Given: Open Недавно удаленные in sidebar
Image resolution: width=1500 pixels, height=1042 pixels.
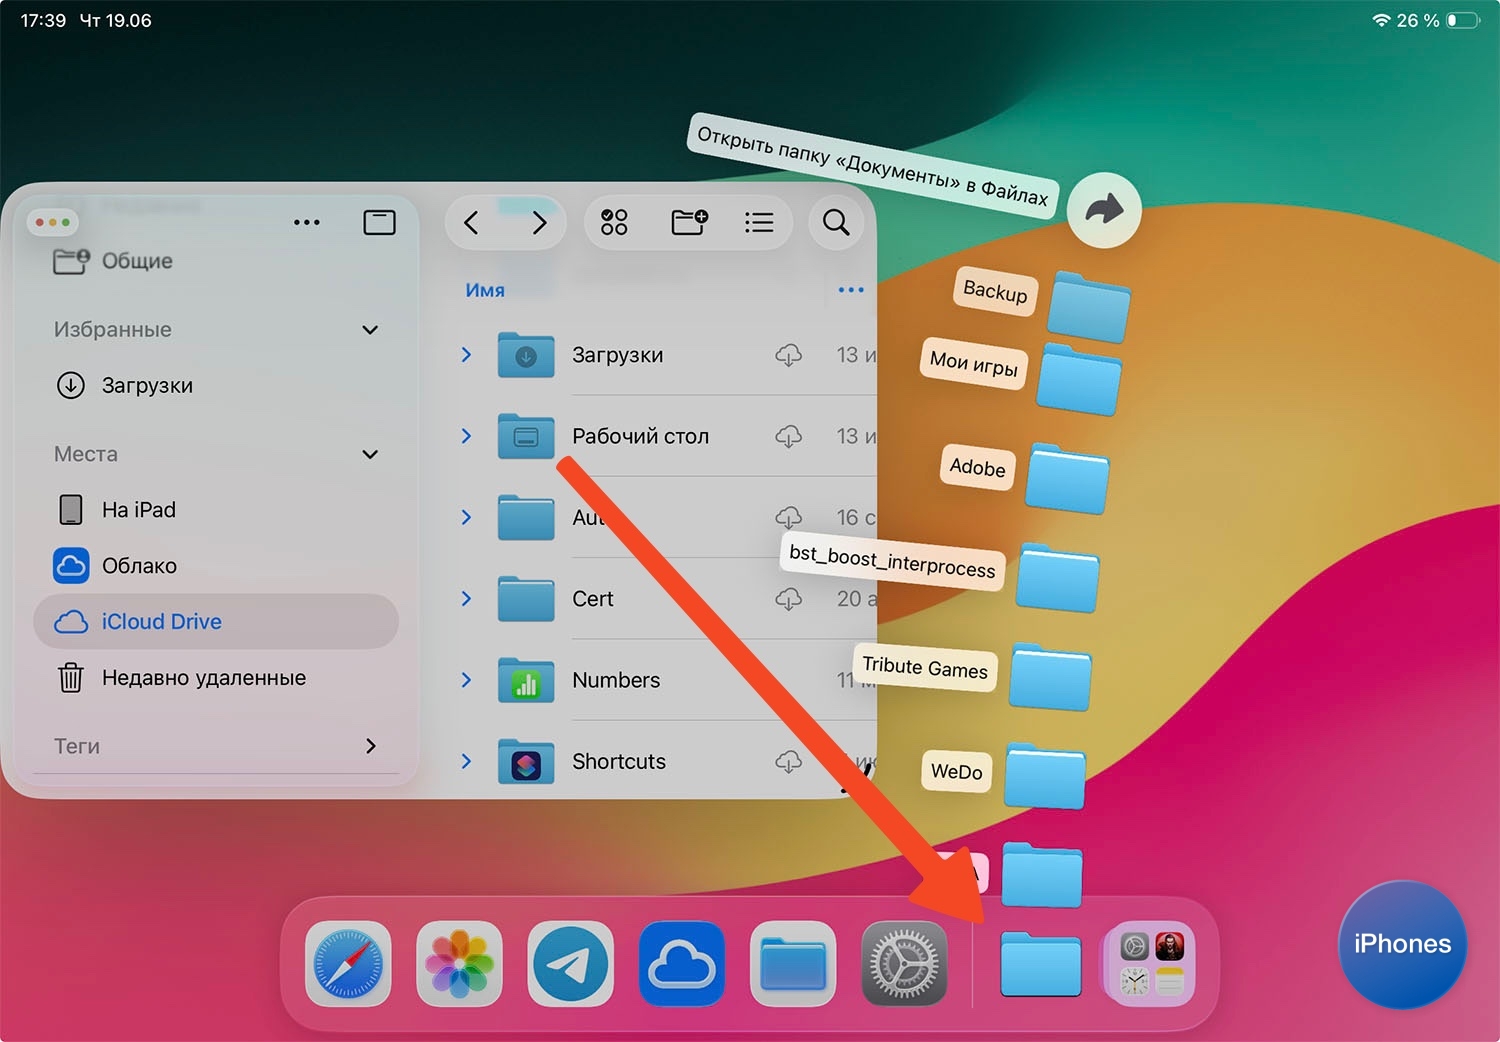Looking at the screenshot, I should 203,678.
